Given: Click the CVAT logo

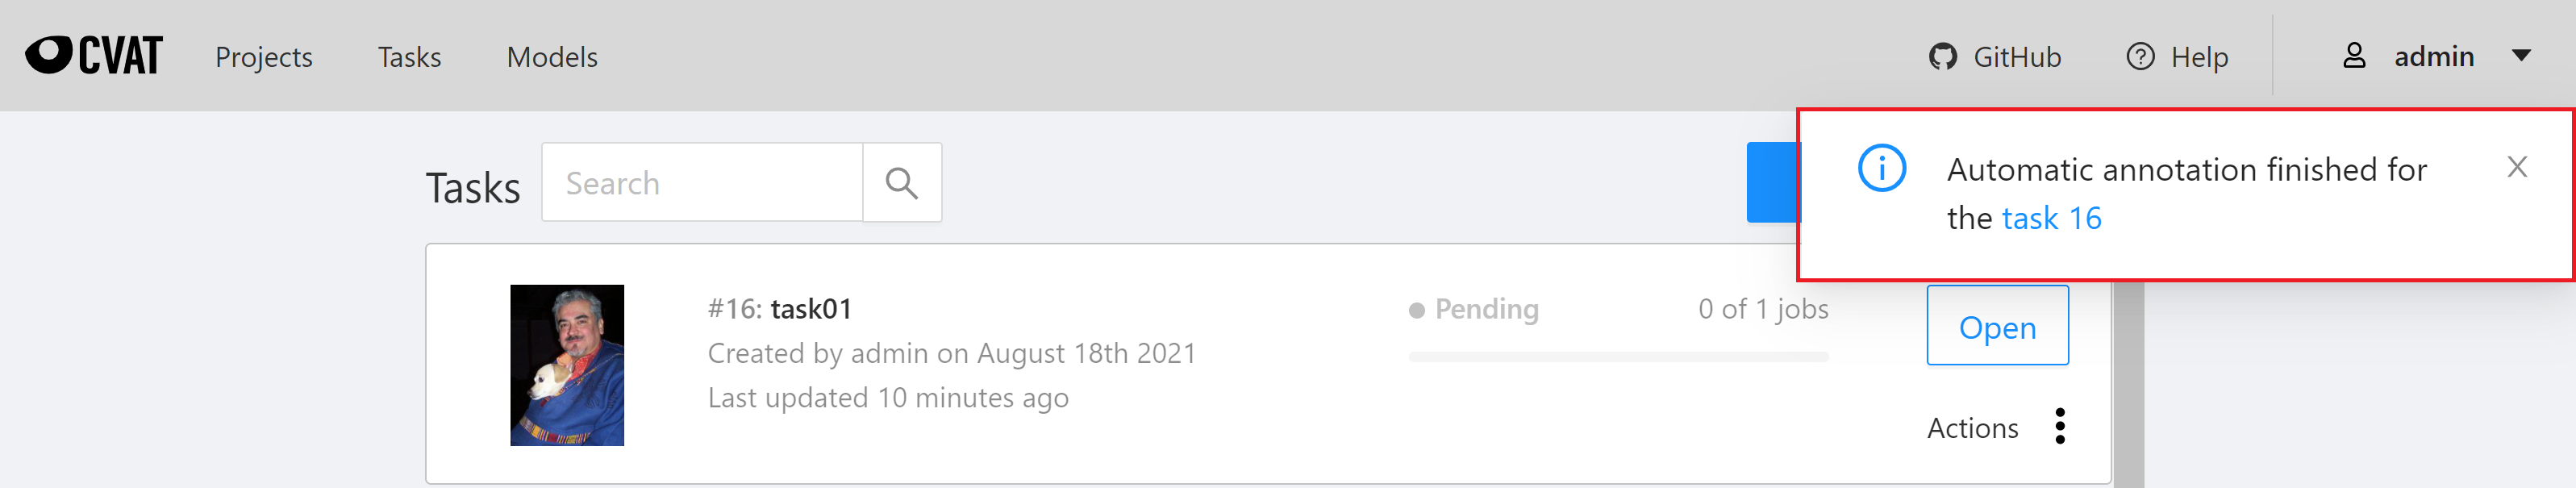Looking at the screenshot, I should (x=94, y=56).
